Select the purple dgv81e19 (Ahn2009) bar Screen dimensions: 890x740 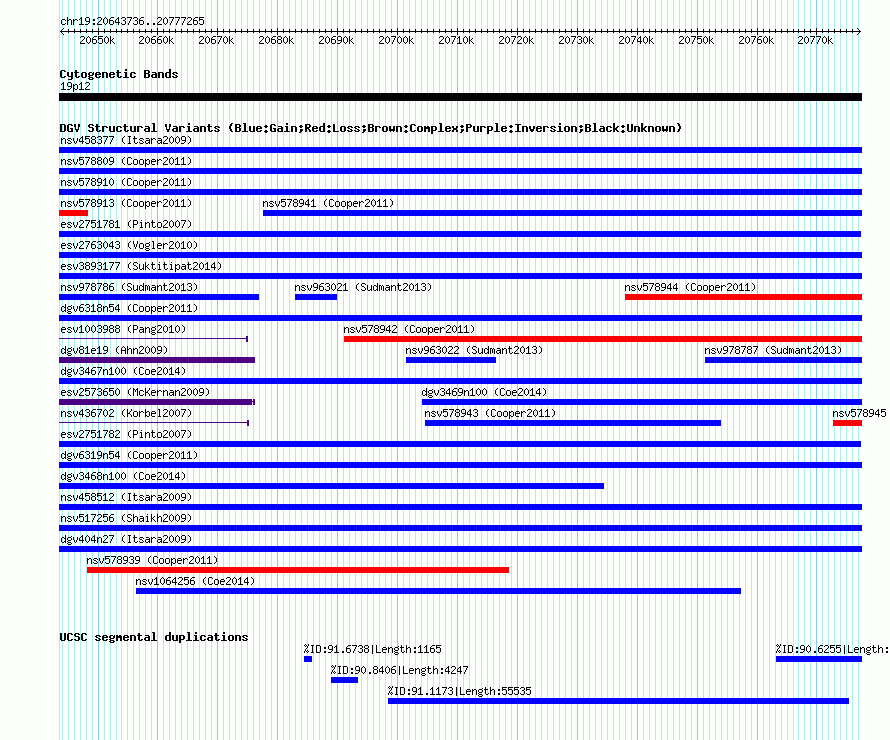tap(157, 360)
